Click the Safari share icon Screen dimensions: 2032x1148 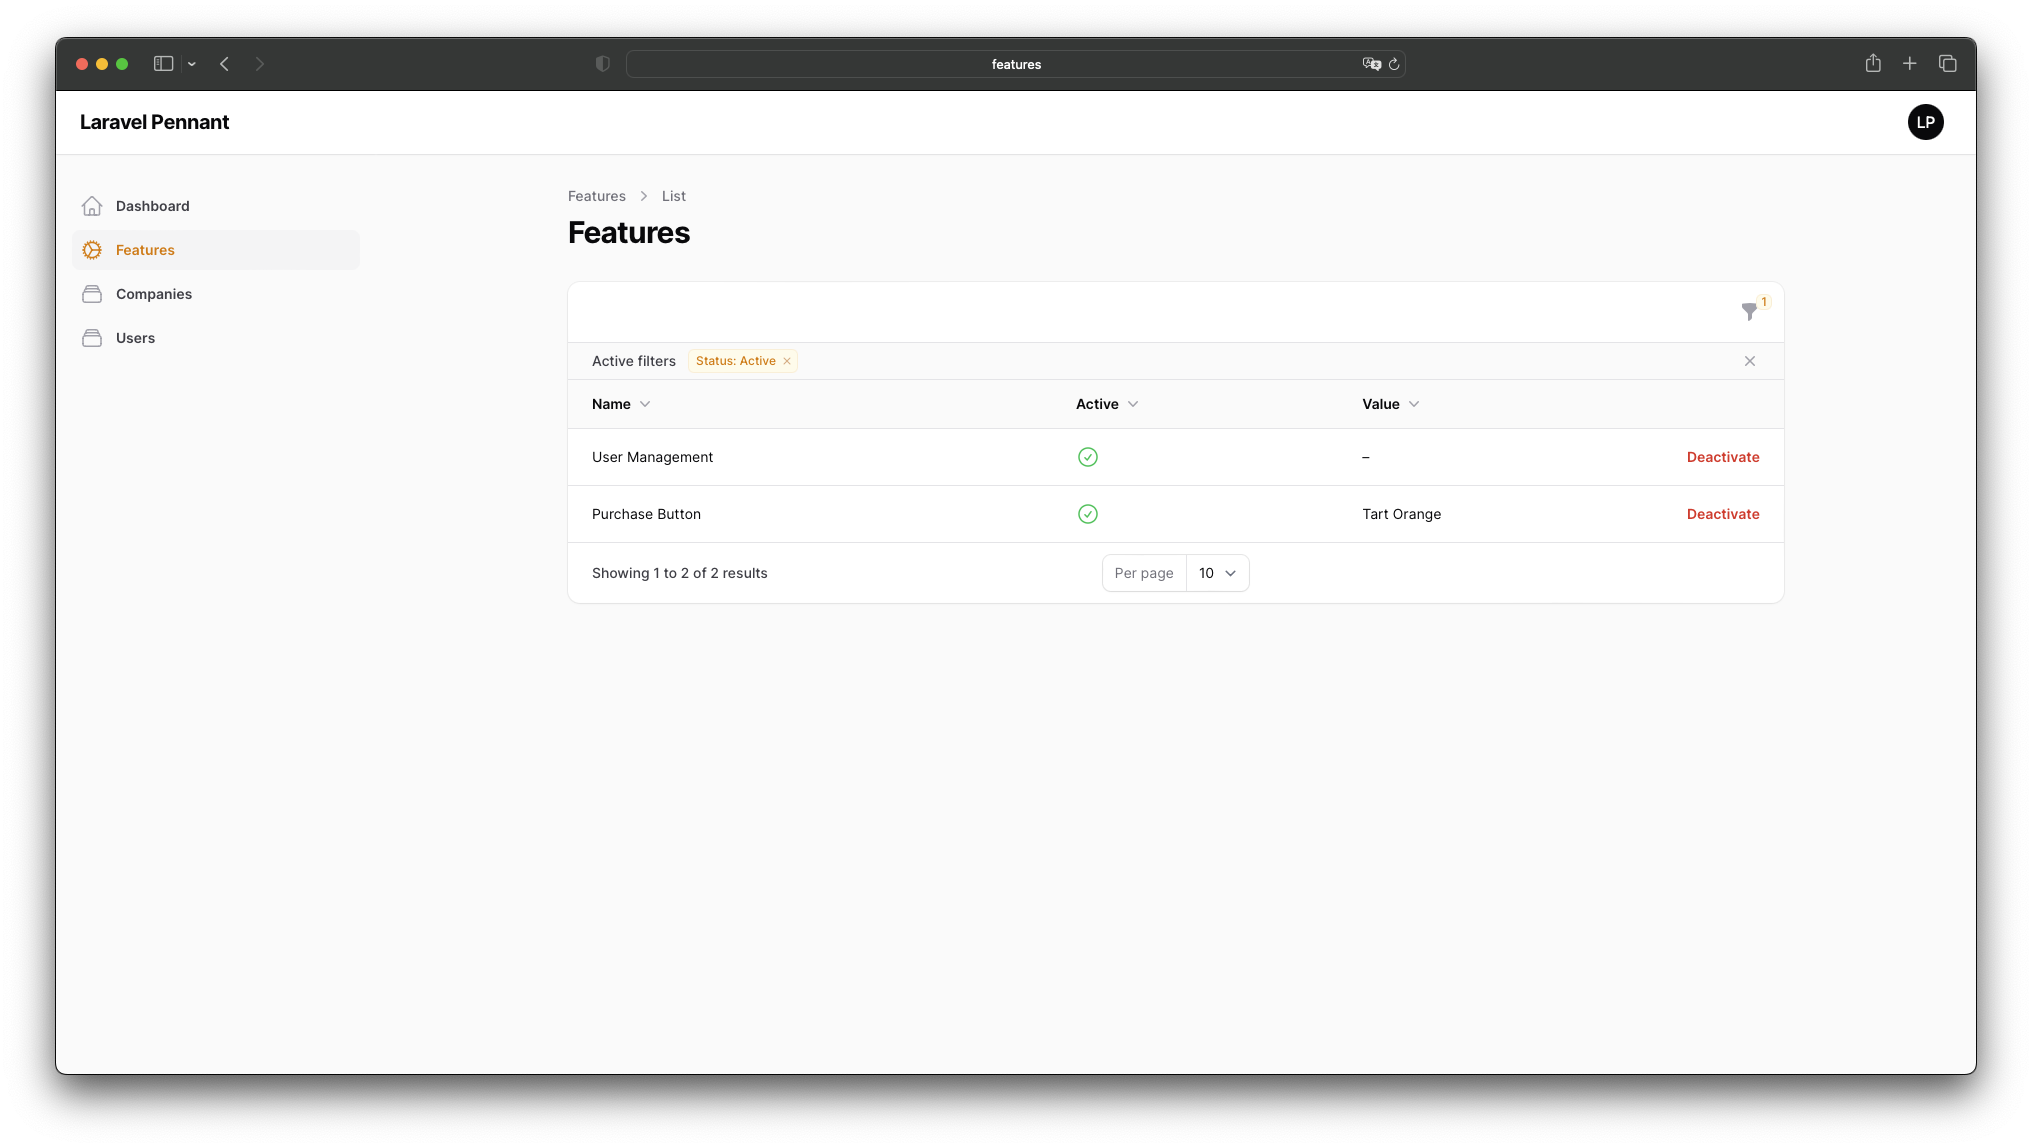(x=1873, y=64)
